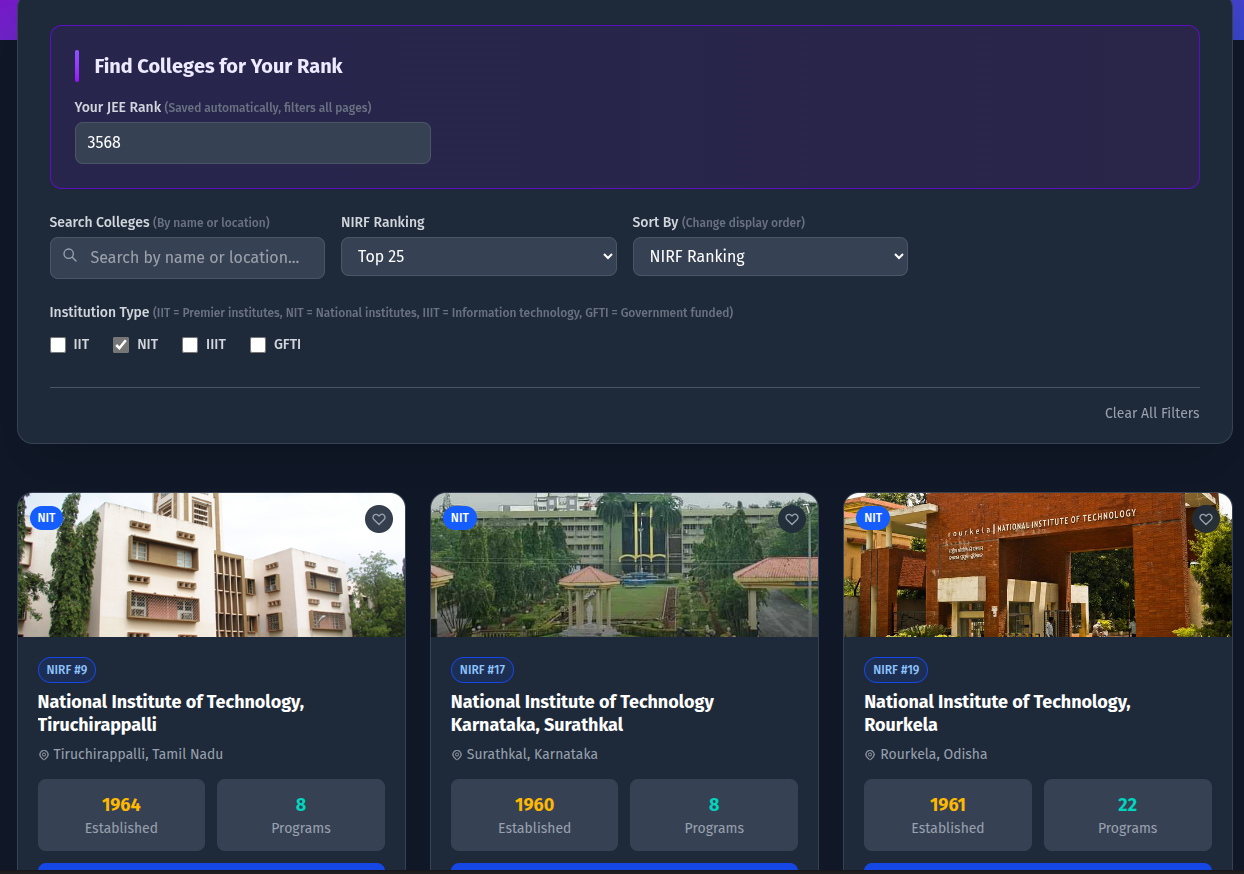
Task: Click the Tiruchirappalli location pin icon
Action: coord(44,755)
